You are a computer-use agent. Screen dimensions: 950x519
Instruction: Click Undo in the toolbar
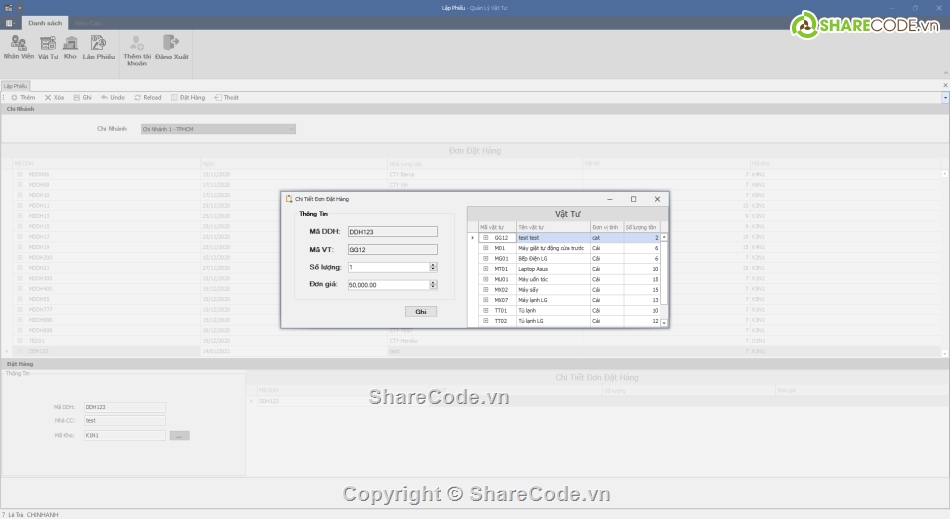pyautogui.click(x=113, y=98)
